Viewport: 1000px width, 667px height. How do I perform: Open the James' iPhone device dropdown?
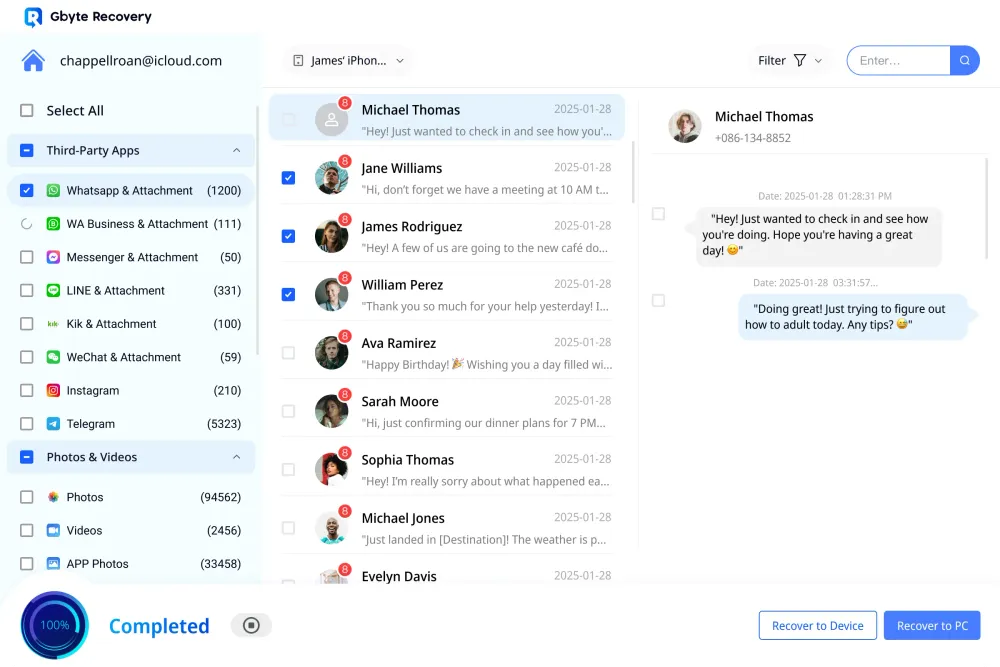coord(346,60)
